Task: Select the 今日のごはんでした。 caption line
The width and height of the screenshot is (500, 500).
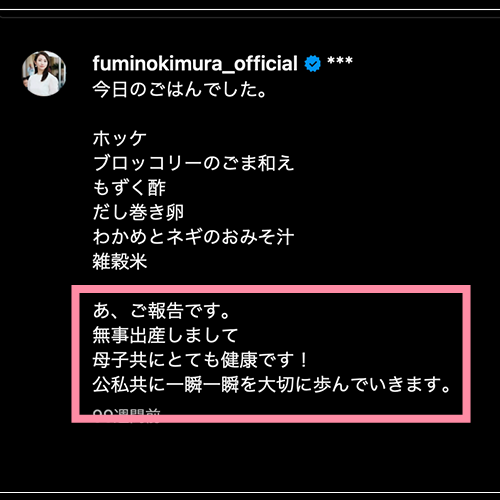Action: [x=180, y=90]
